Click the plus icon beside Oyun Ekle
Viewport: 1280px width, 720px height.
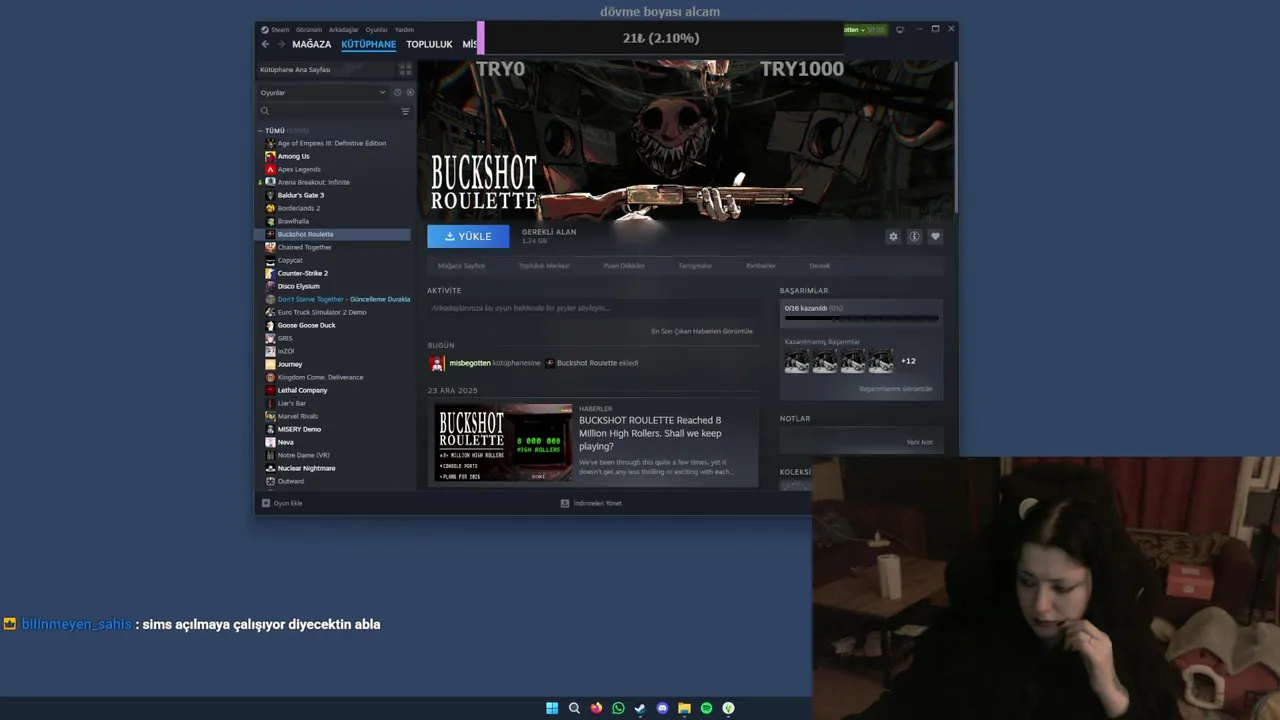[x=266, y=503]
